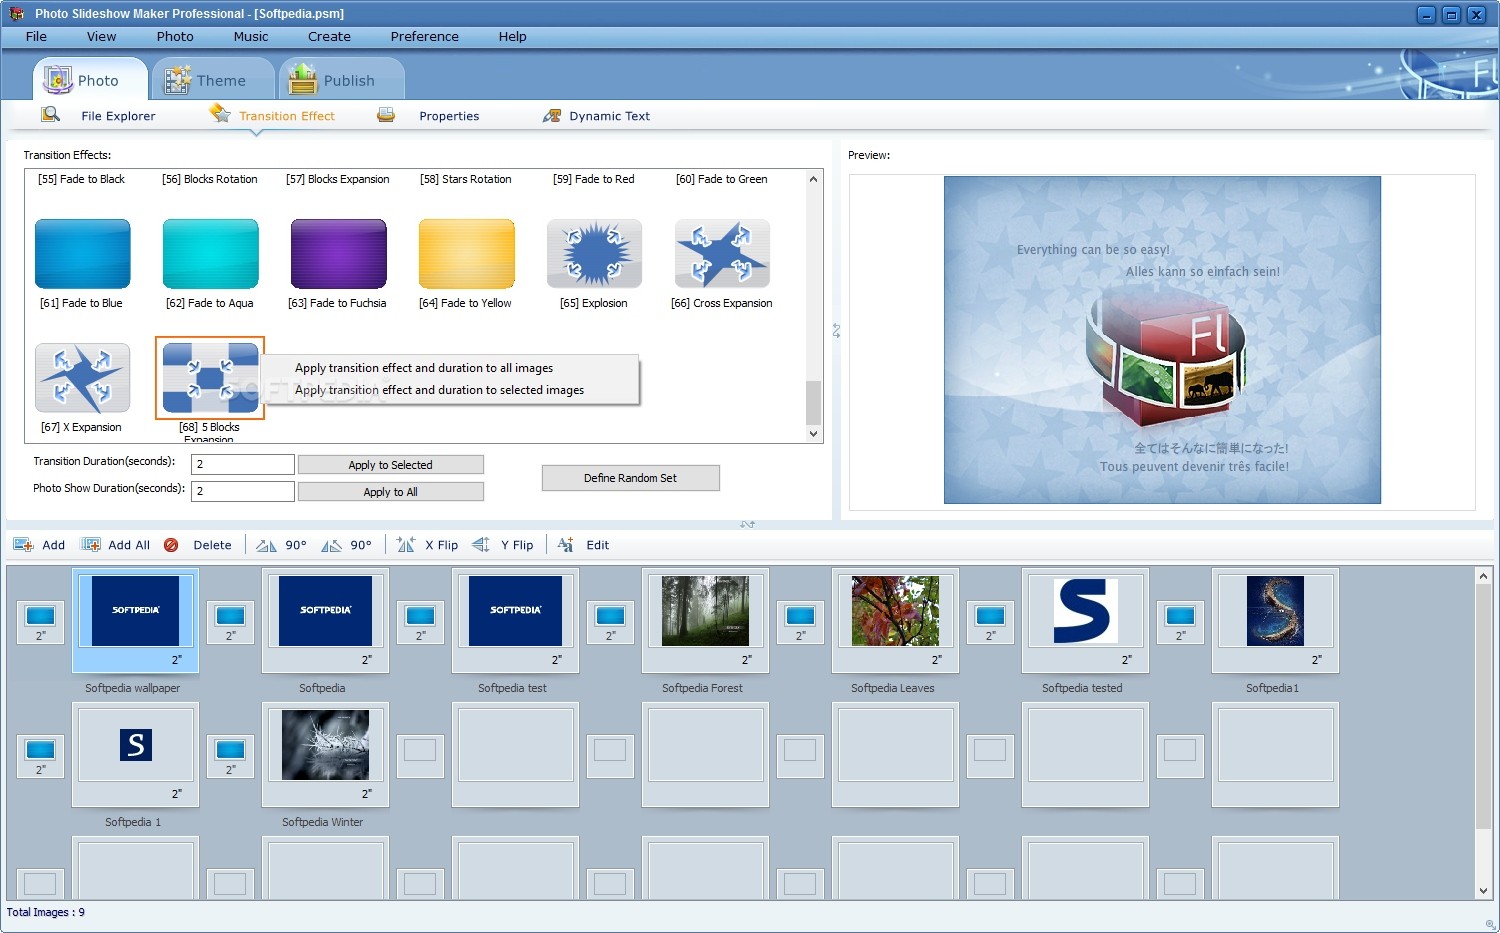Choose the X Expansion transition icon
Viewport: 1500px width, 933px height.
tap(83, 378)
